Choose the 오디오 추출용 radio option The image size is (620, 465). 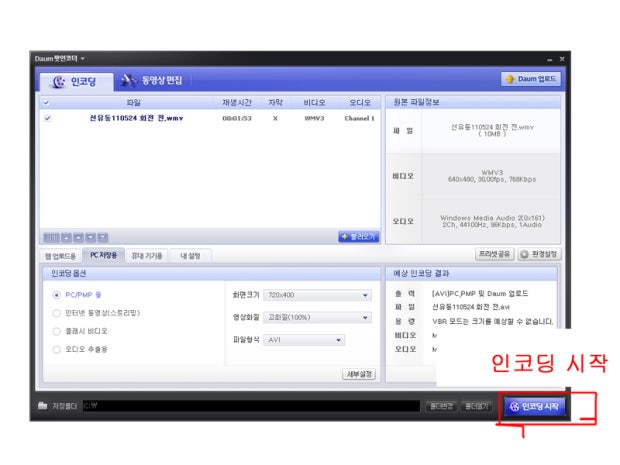point(57,350)
